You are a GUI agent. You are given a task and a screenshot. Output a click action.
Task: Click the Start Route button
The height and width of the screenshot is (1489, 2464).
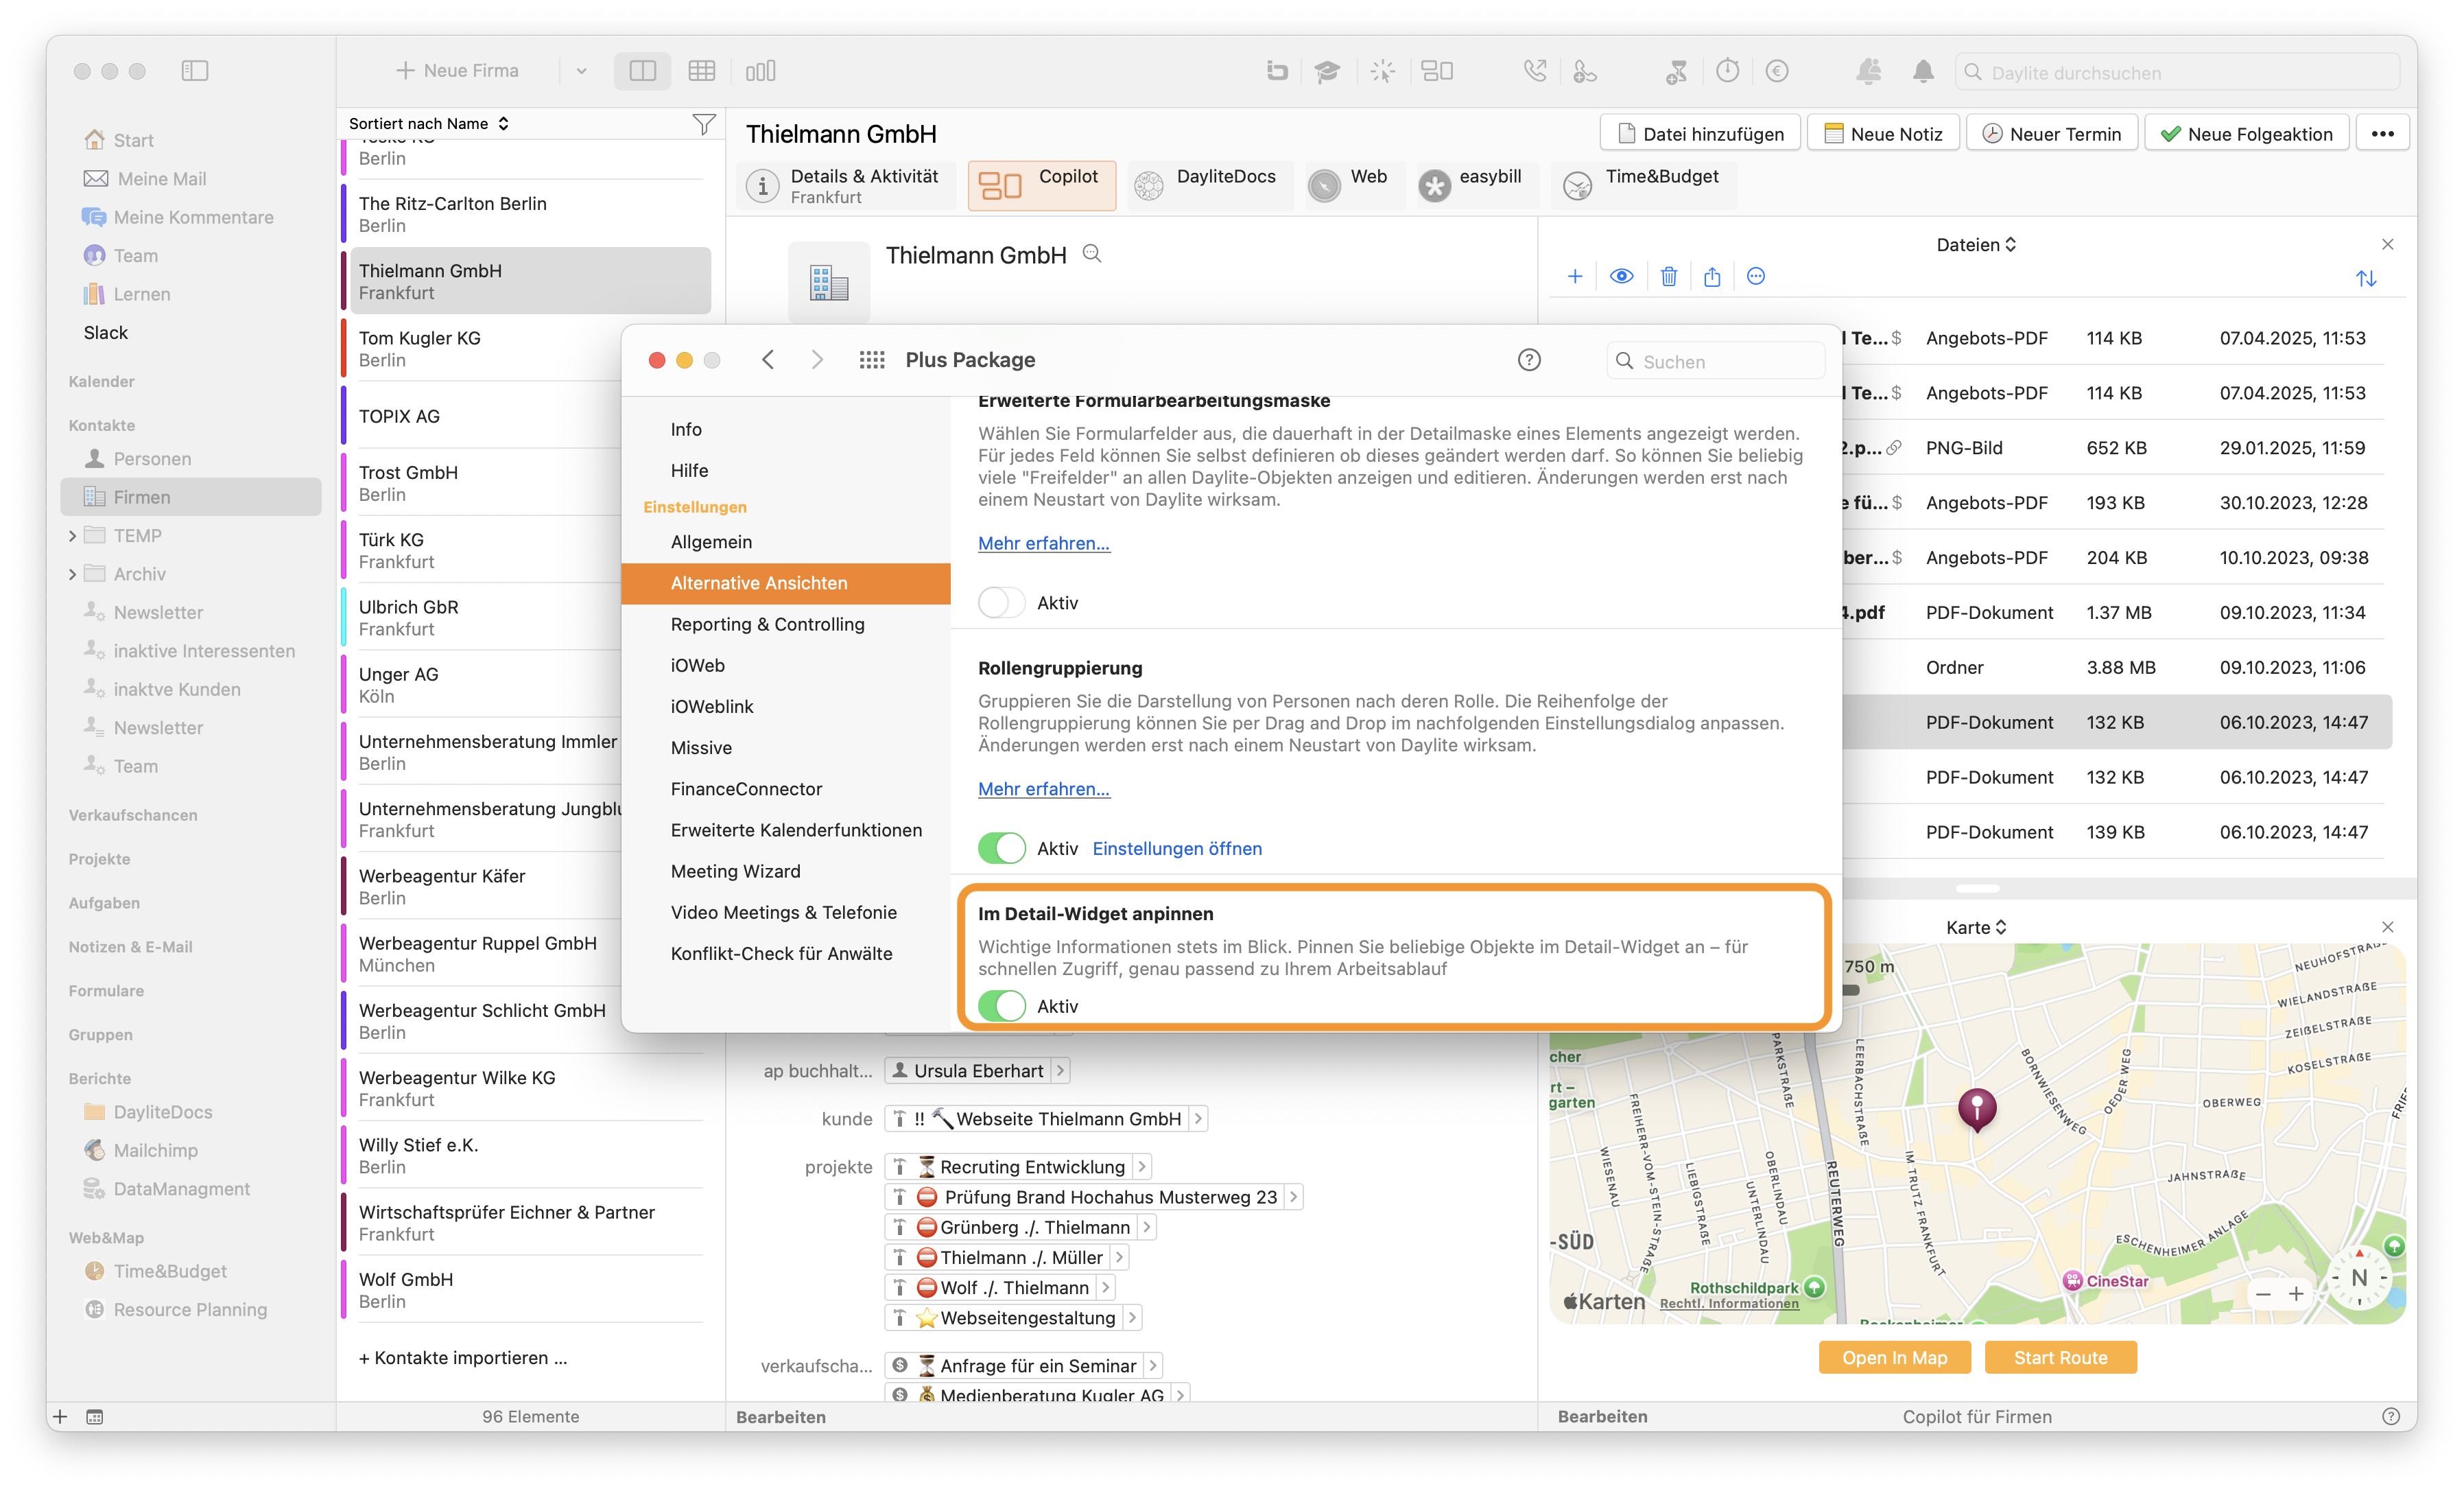click(2060, 1357)
